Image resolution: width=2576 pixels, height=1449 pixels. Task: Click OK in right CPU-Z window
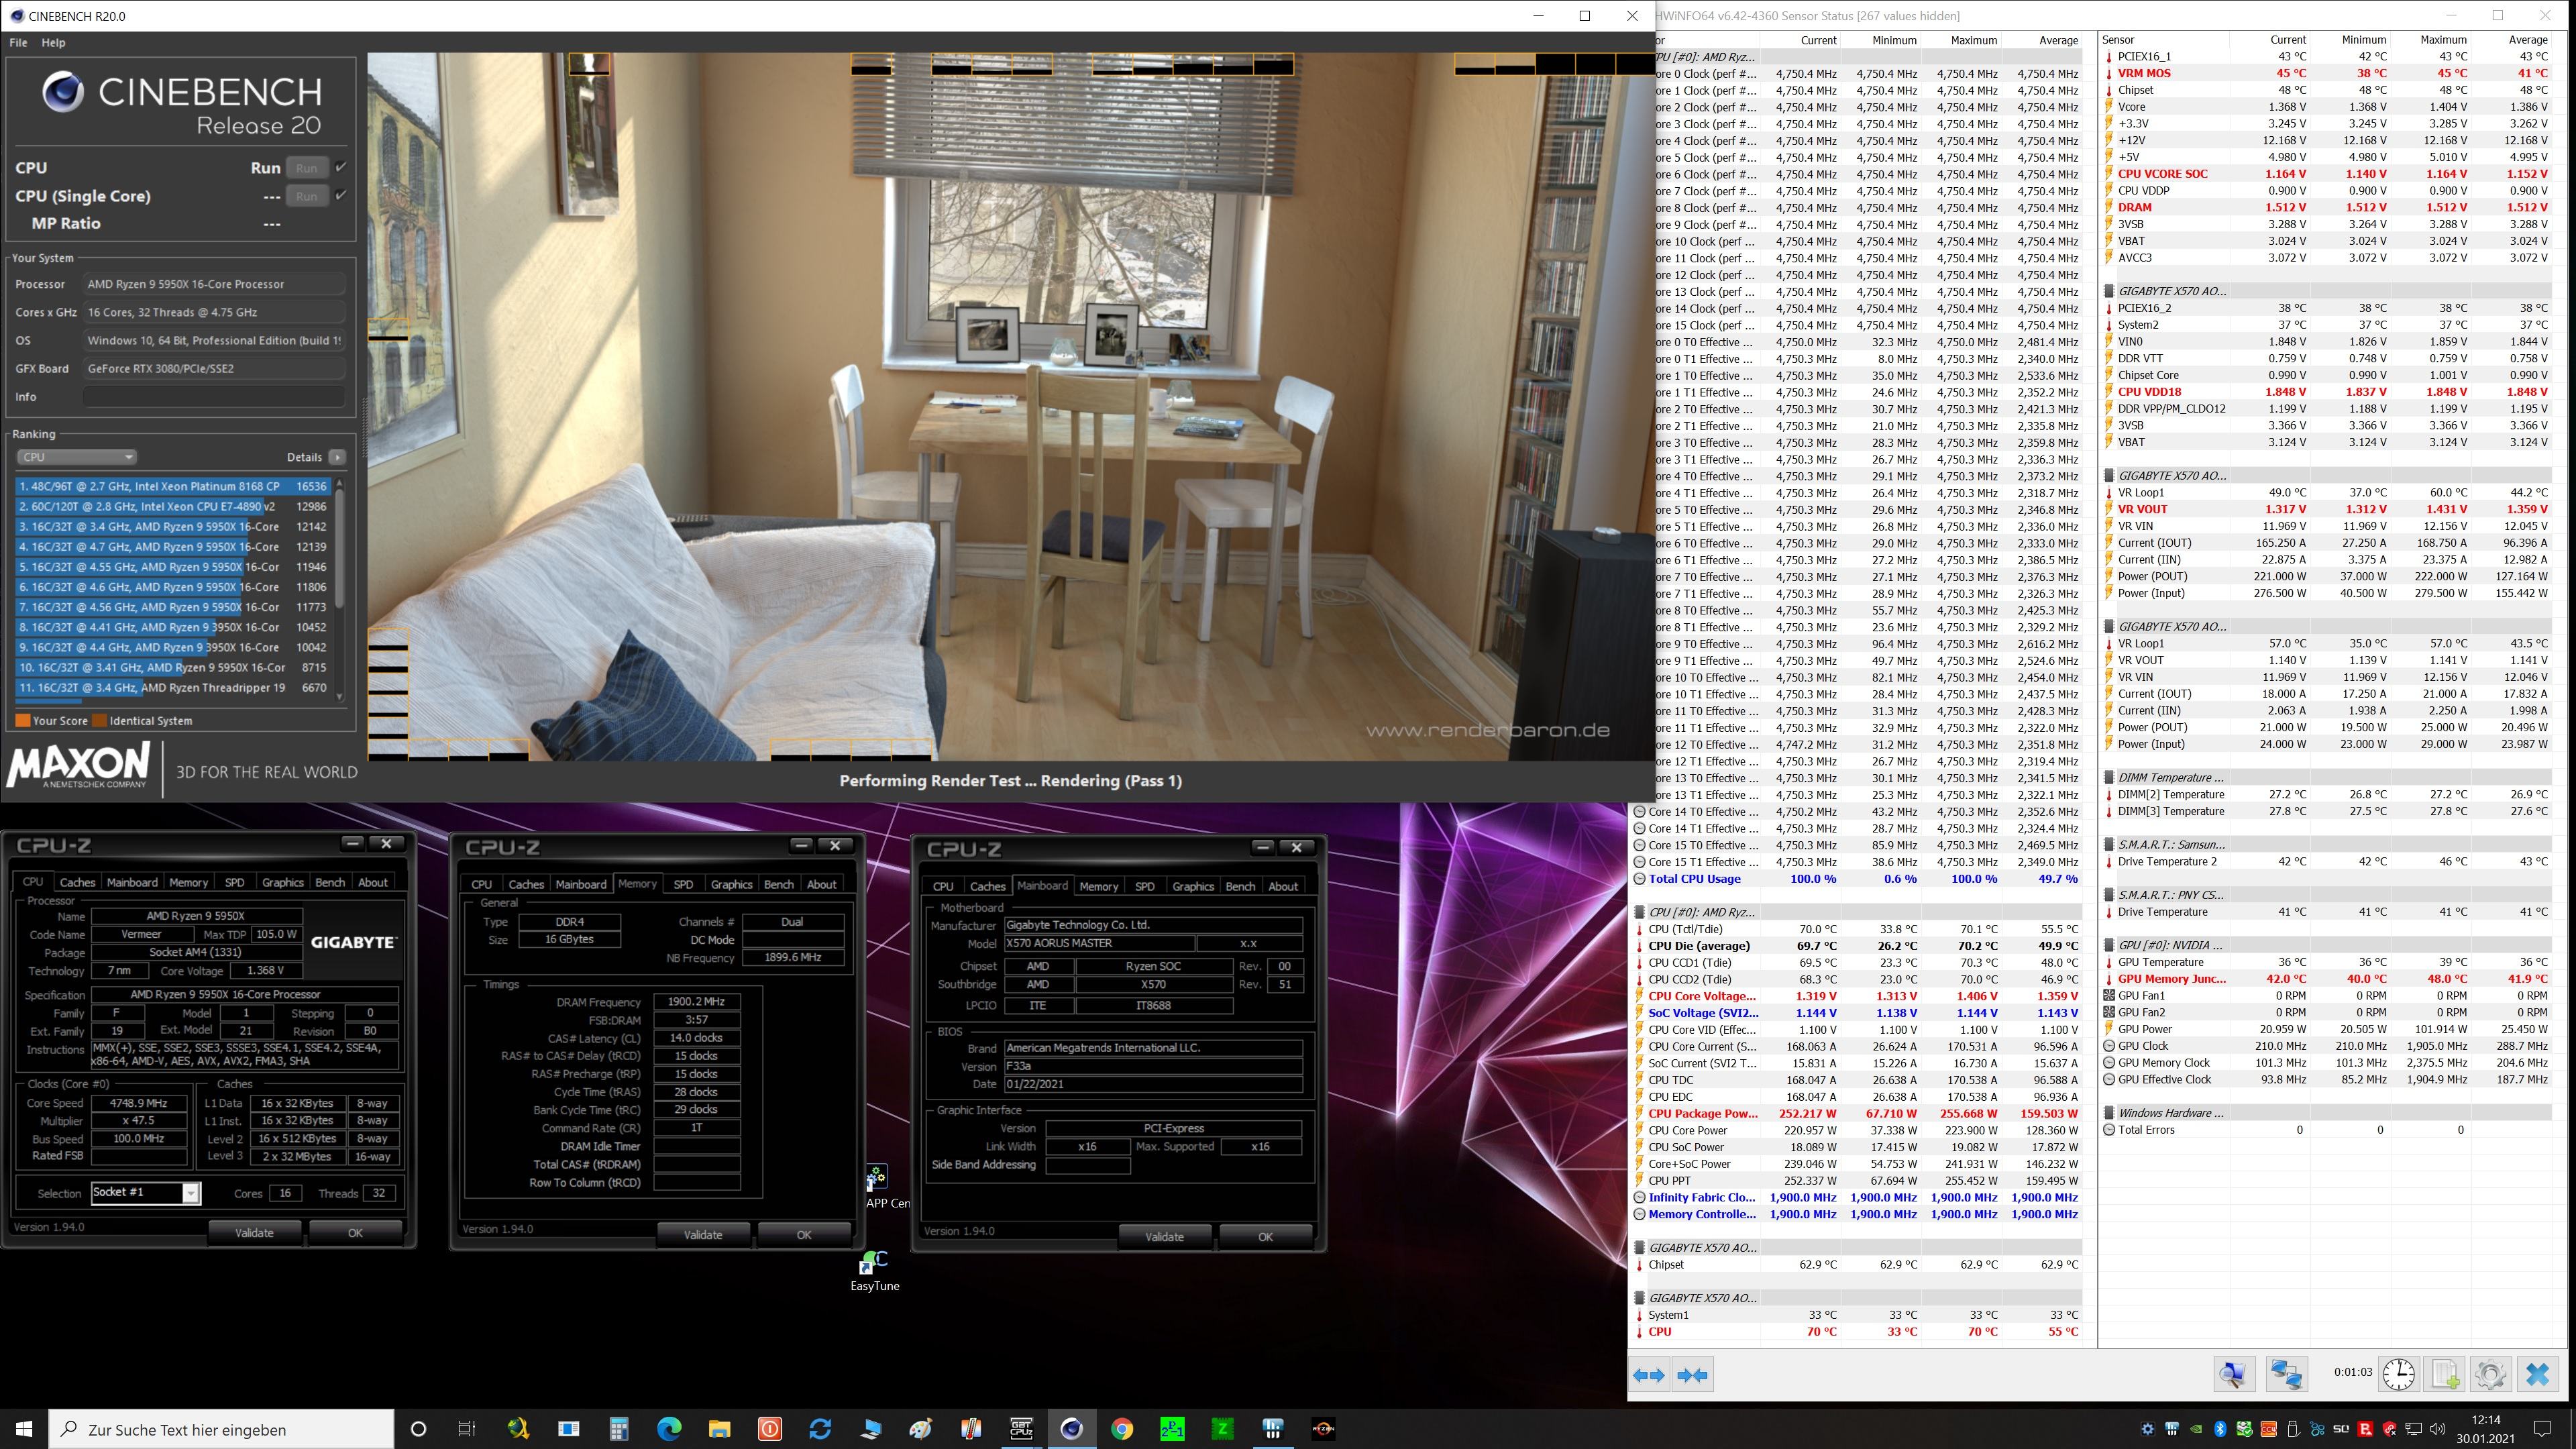(1265, 1236)
